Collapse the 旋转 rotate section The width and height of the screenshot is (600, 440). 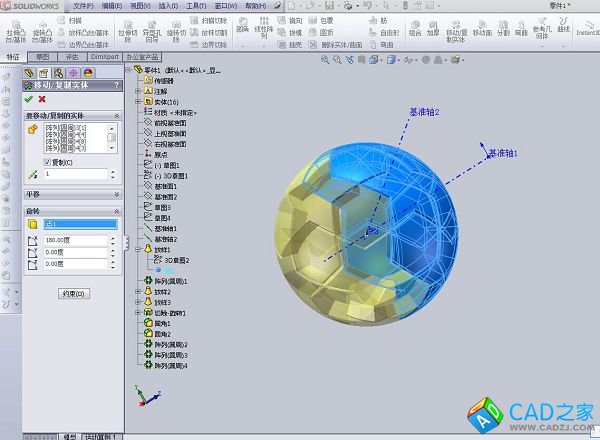pyautogui.click(x=117, y=211)
